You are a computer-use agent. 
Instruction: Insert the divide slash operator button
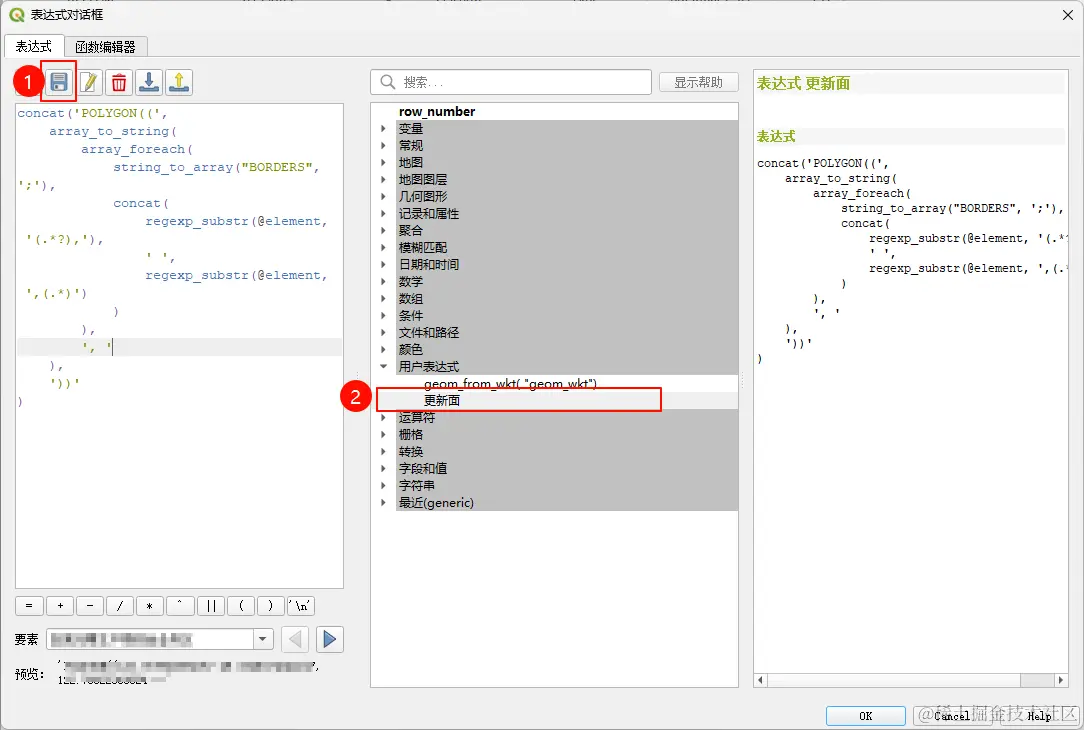click(x=120, y=606)
